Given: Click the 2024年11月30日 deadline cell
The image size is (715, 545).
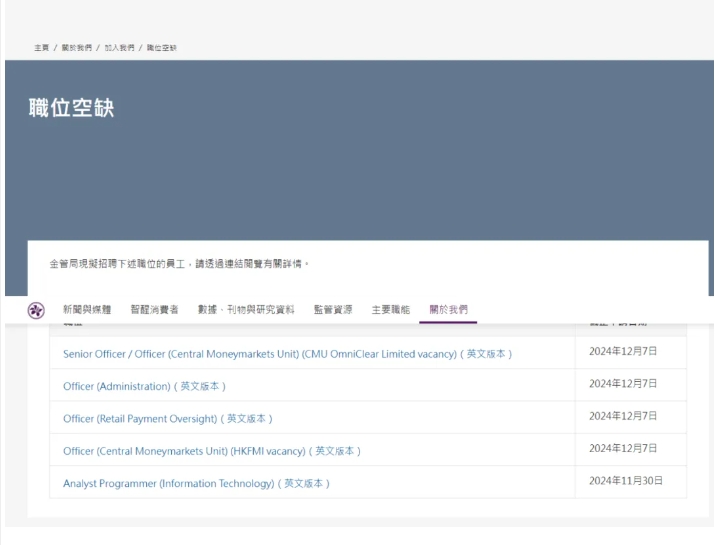Looking at the screenshot, I should tap(626, 481).
